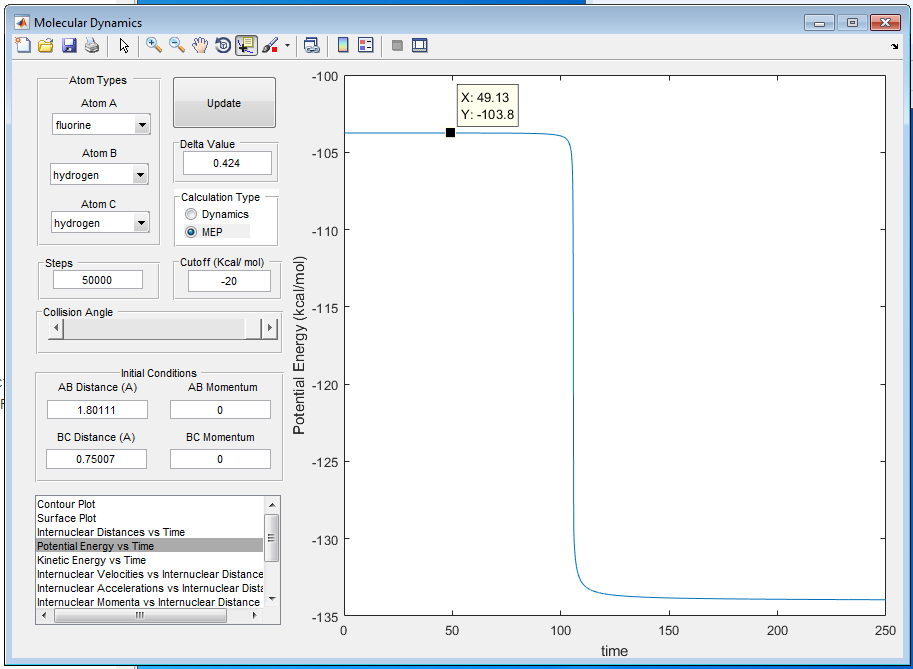Activate the Pan hand tool
Screen dimensions: 913x669
click(200, 45)
